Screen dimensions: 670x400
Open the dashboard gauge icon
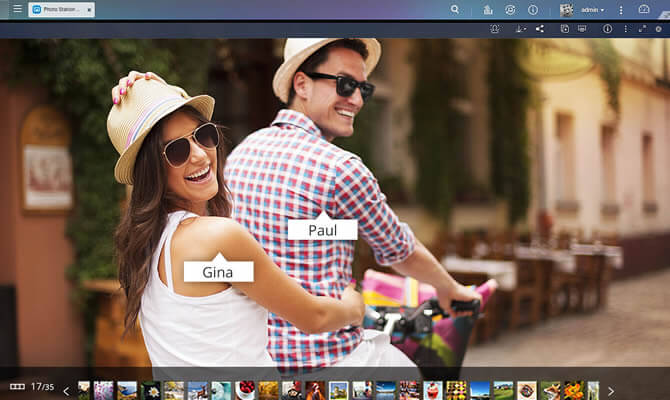click(x=644, y=9)
